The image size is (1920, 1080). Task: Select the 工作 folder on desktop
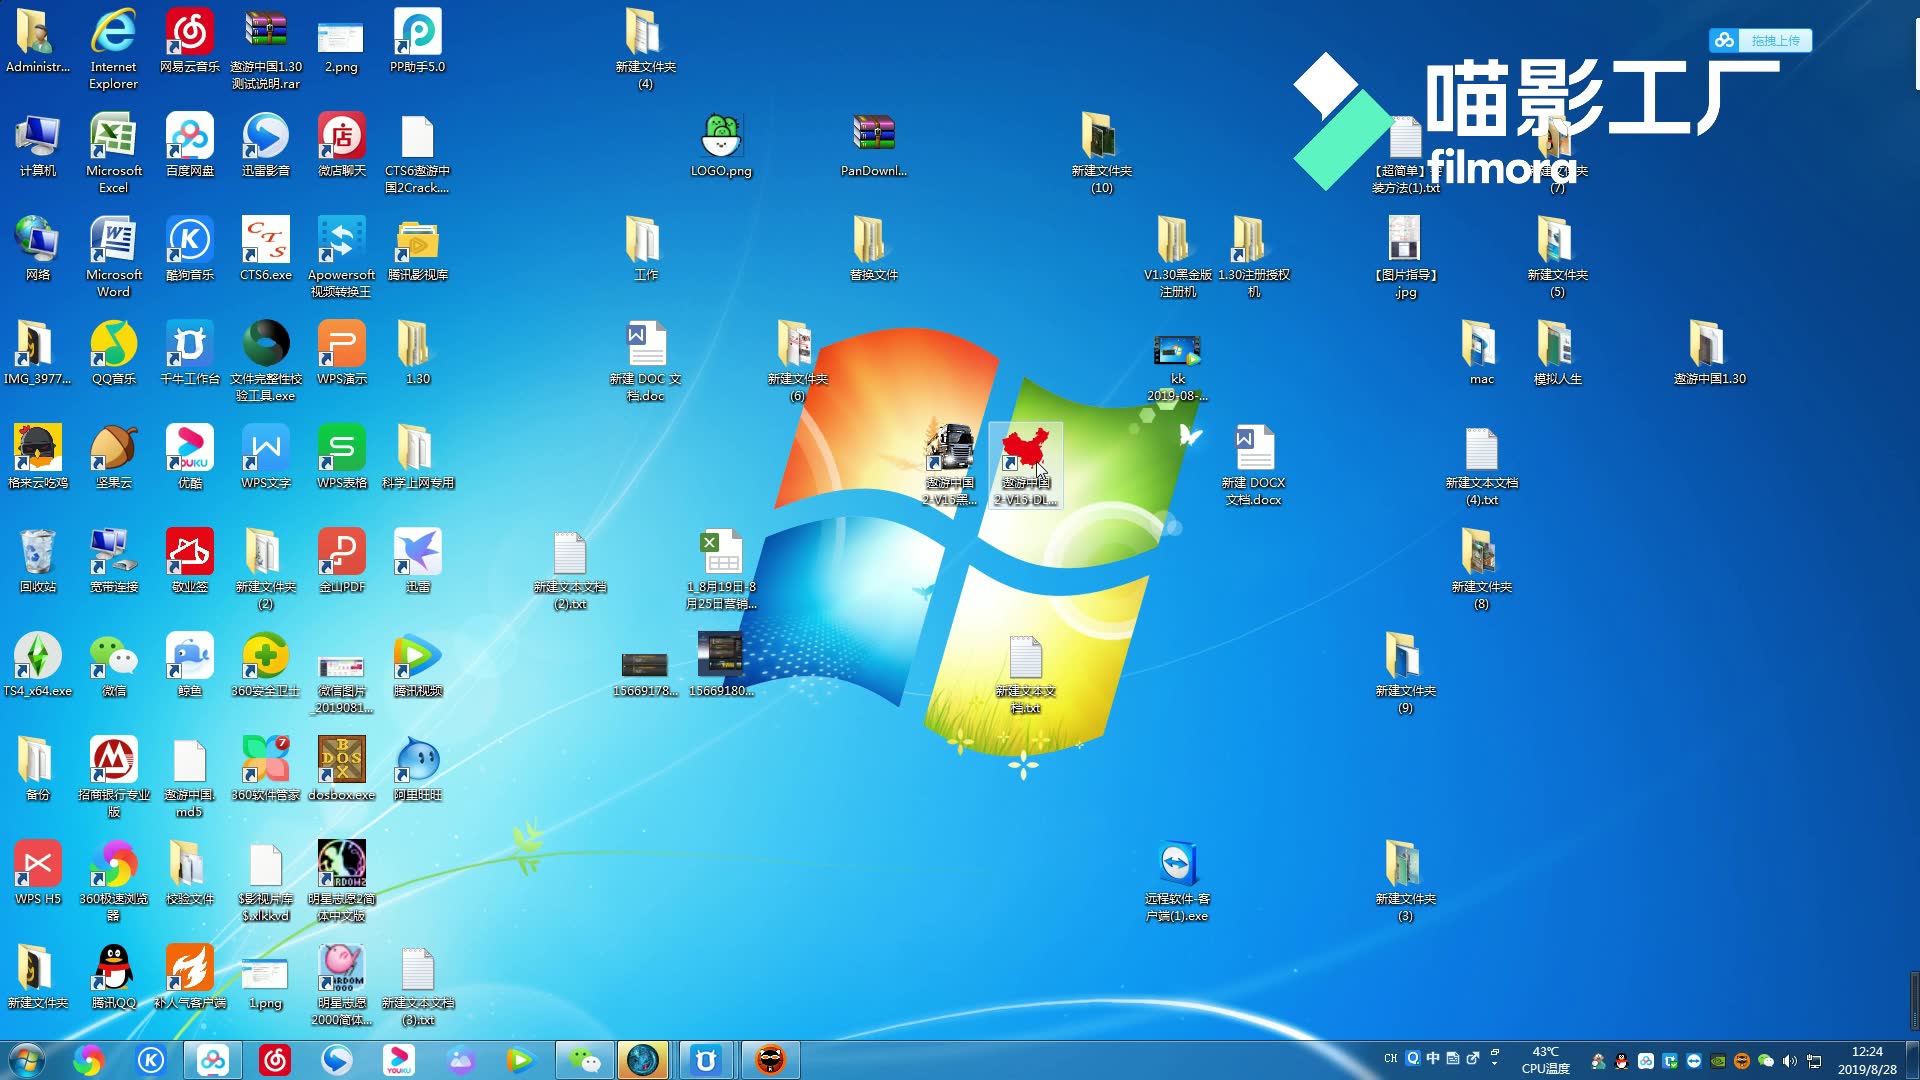click(x=645, y=249)
